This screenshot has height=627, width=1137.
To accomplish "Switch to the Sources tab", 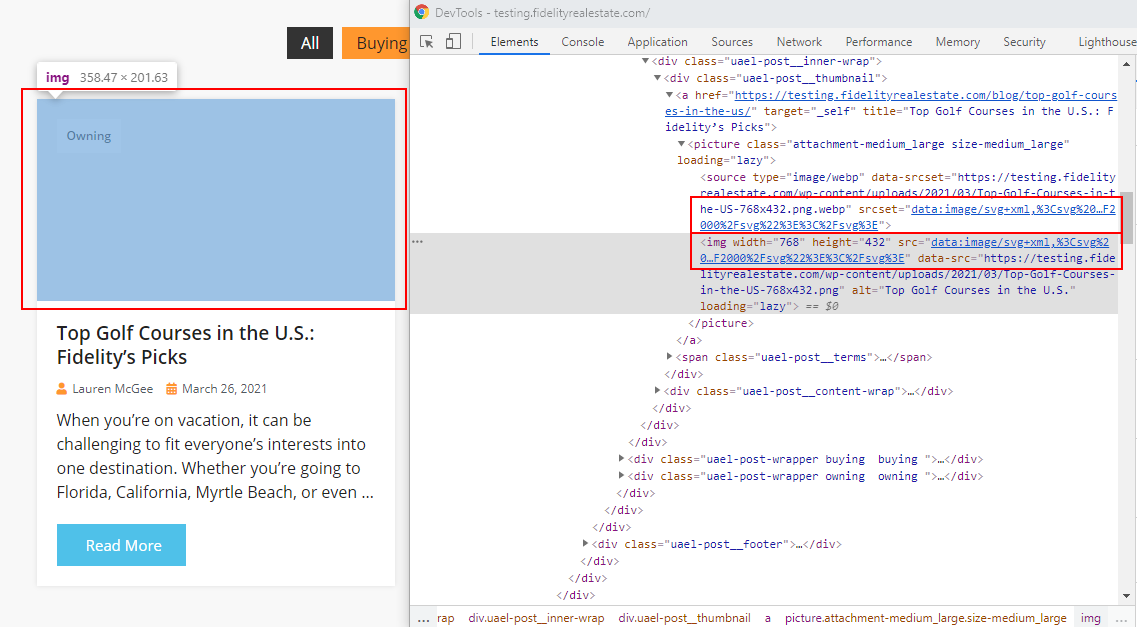I will [x=732, y=42].
